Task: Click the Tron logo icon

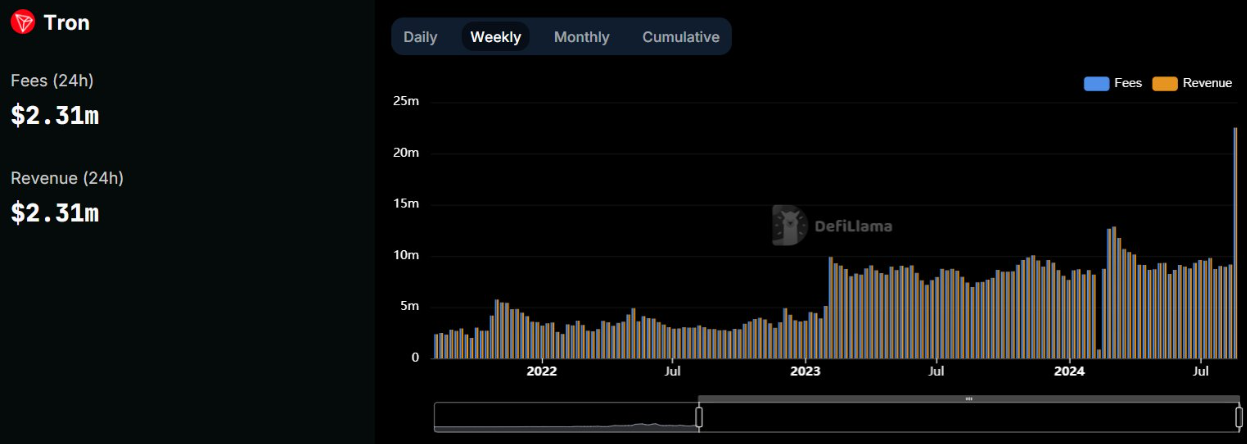Action: tap(23, 22)
